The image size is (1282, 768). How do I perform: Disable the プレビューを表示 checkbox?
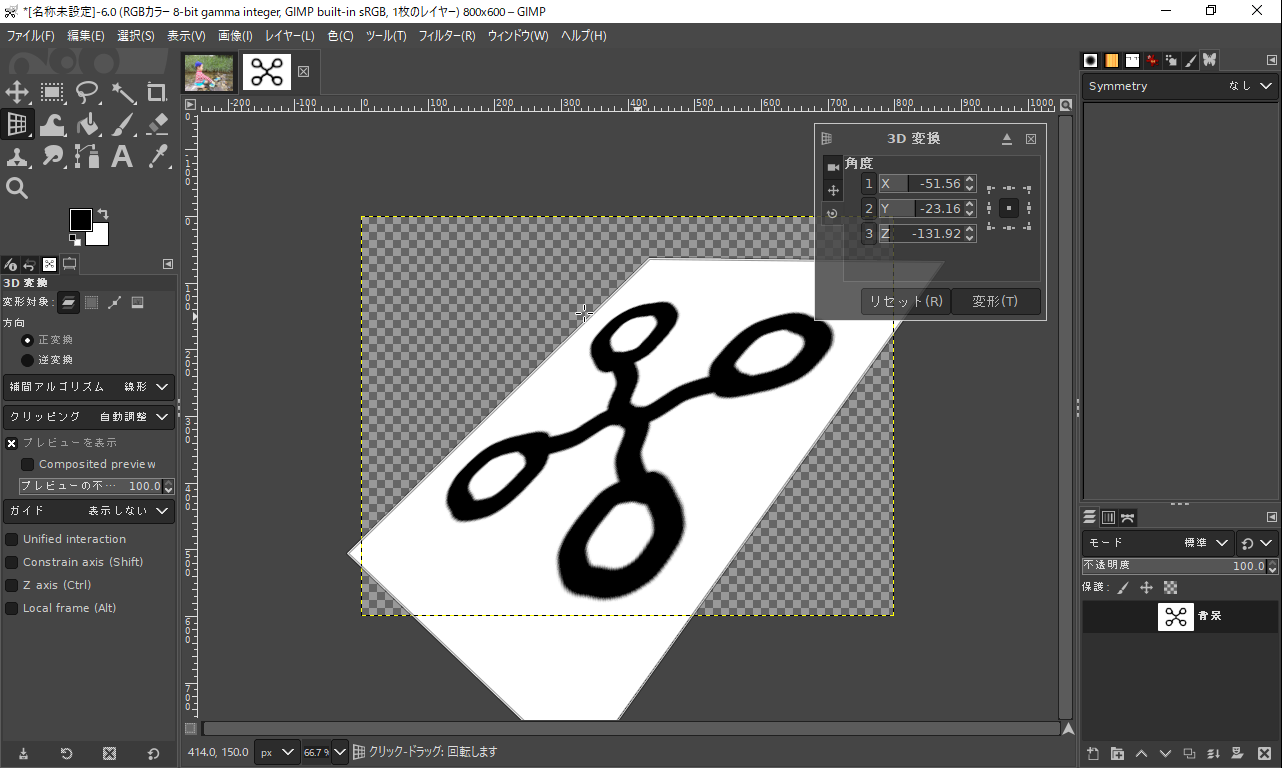[x=10, y=443]
